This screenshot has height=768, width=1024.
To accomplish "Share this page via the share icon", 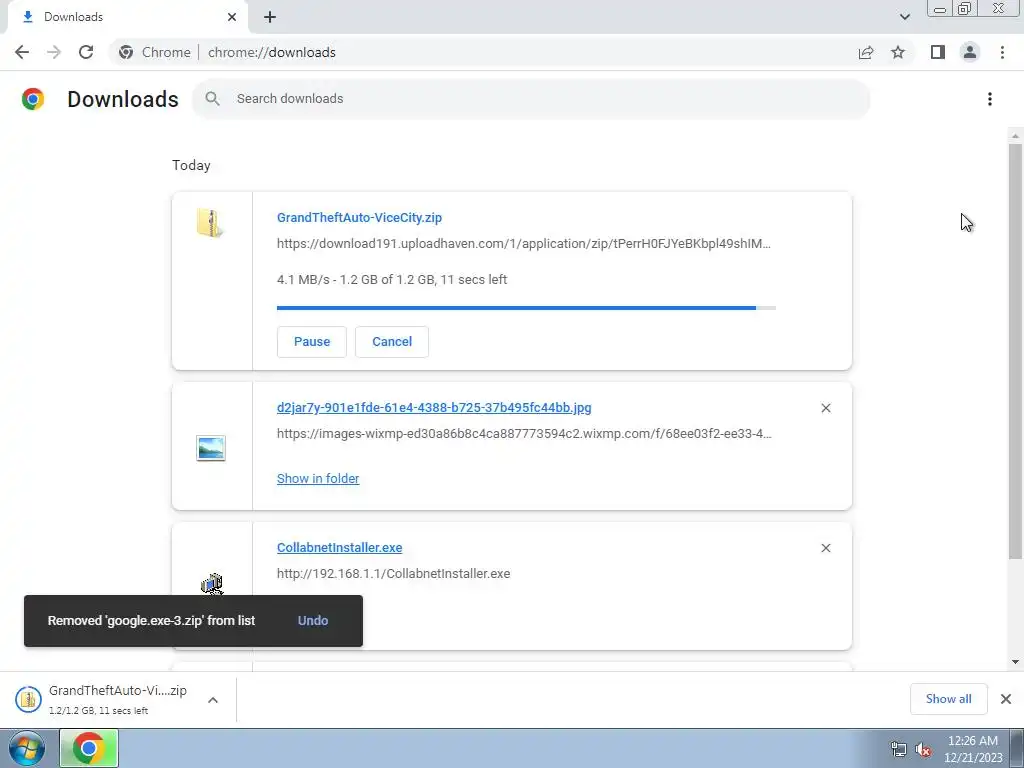I will point(866,52).
